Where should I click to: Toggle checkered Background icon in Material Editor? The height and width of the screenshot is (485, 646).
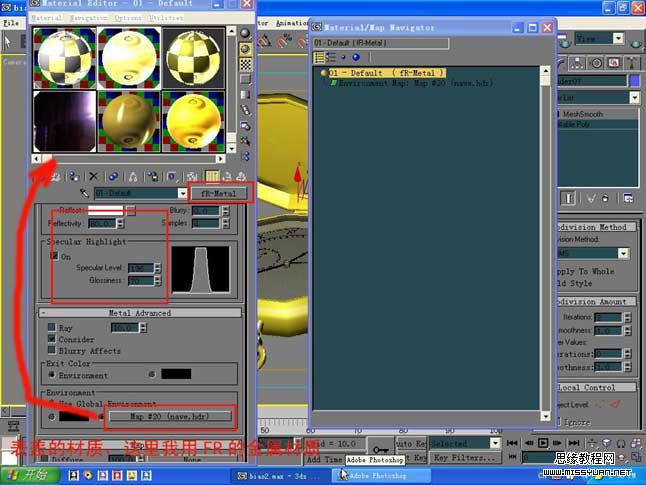pyautogui.click(x=246, y=64)
